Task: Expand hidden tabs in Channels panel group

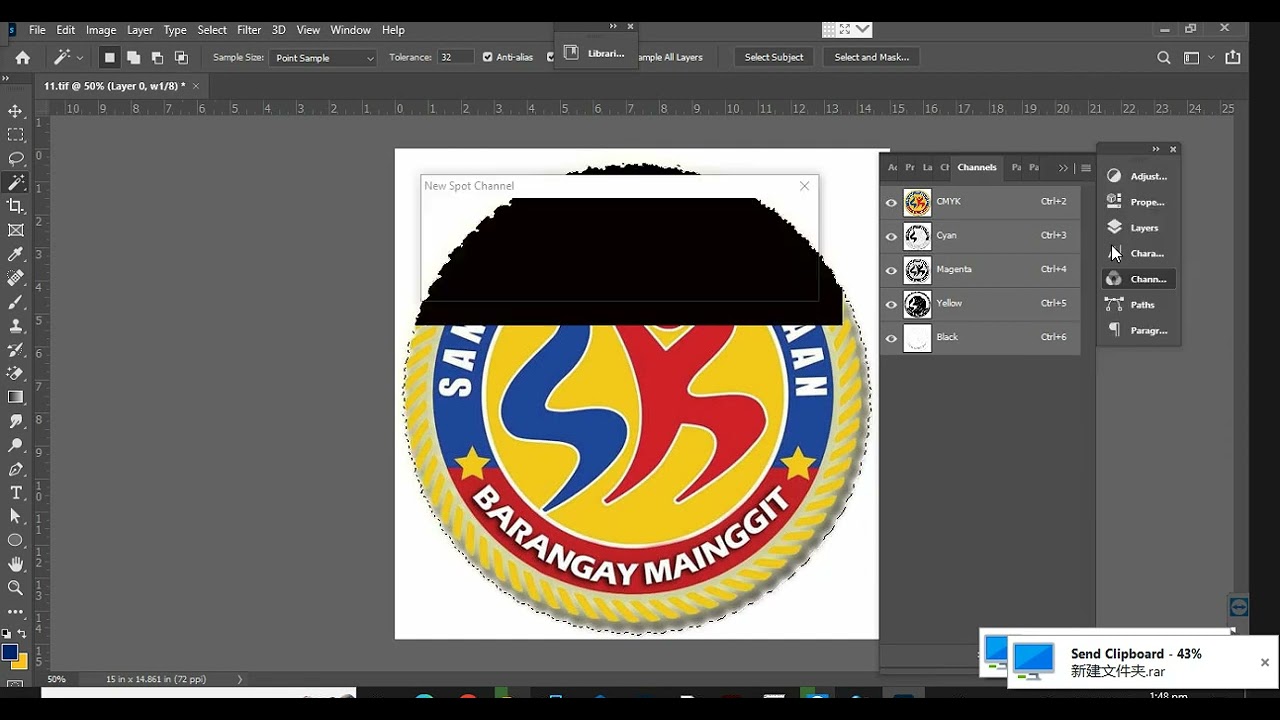Action: coord(1063,168)
